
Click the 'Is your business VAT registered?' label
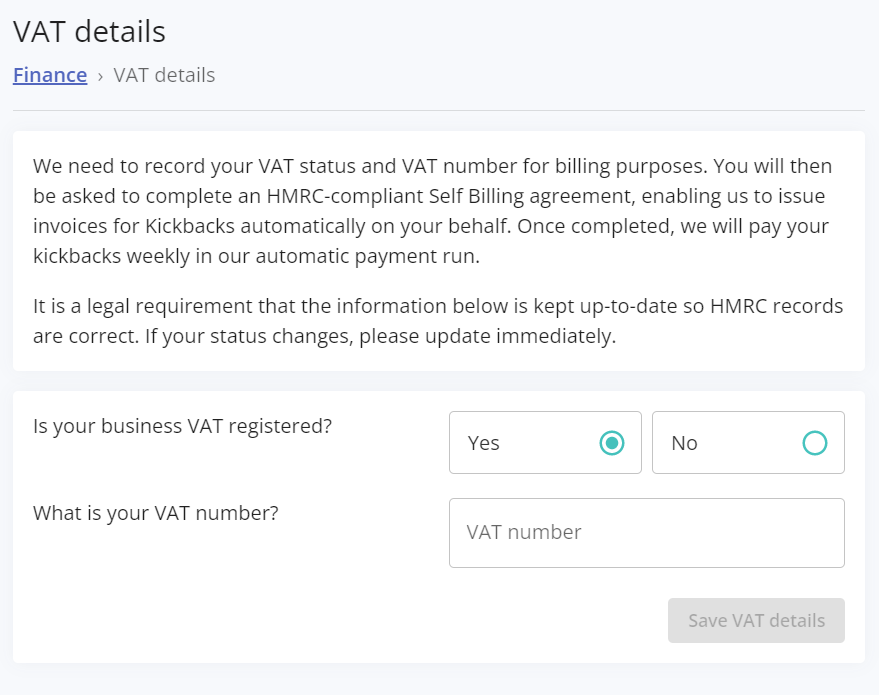click(x=182, y=426)
